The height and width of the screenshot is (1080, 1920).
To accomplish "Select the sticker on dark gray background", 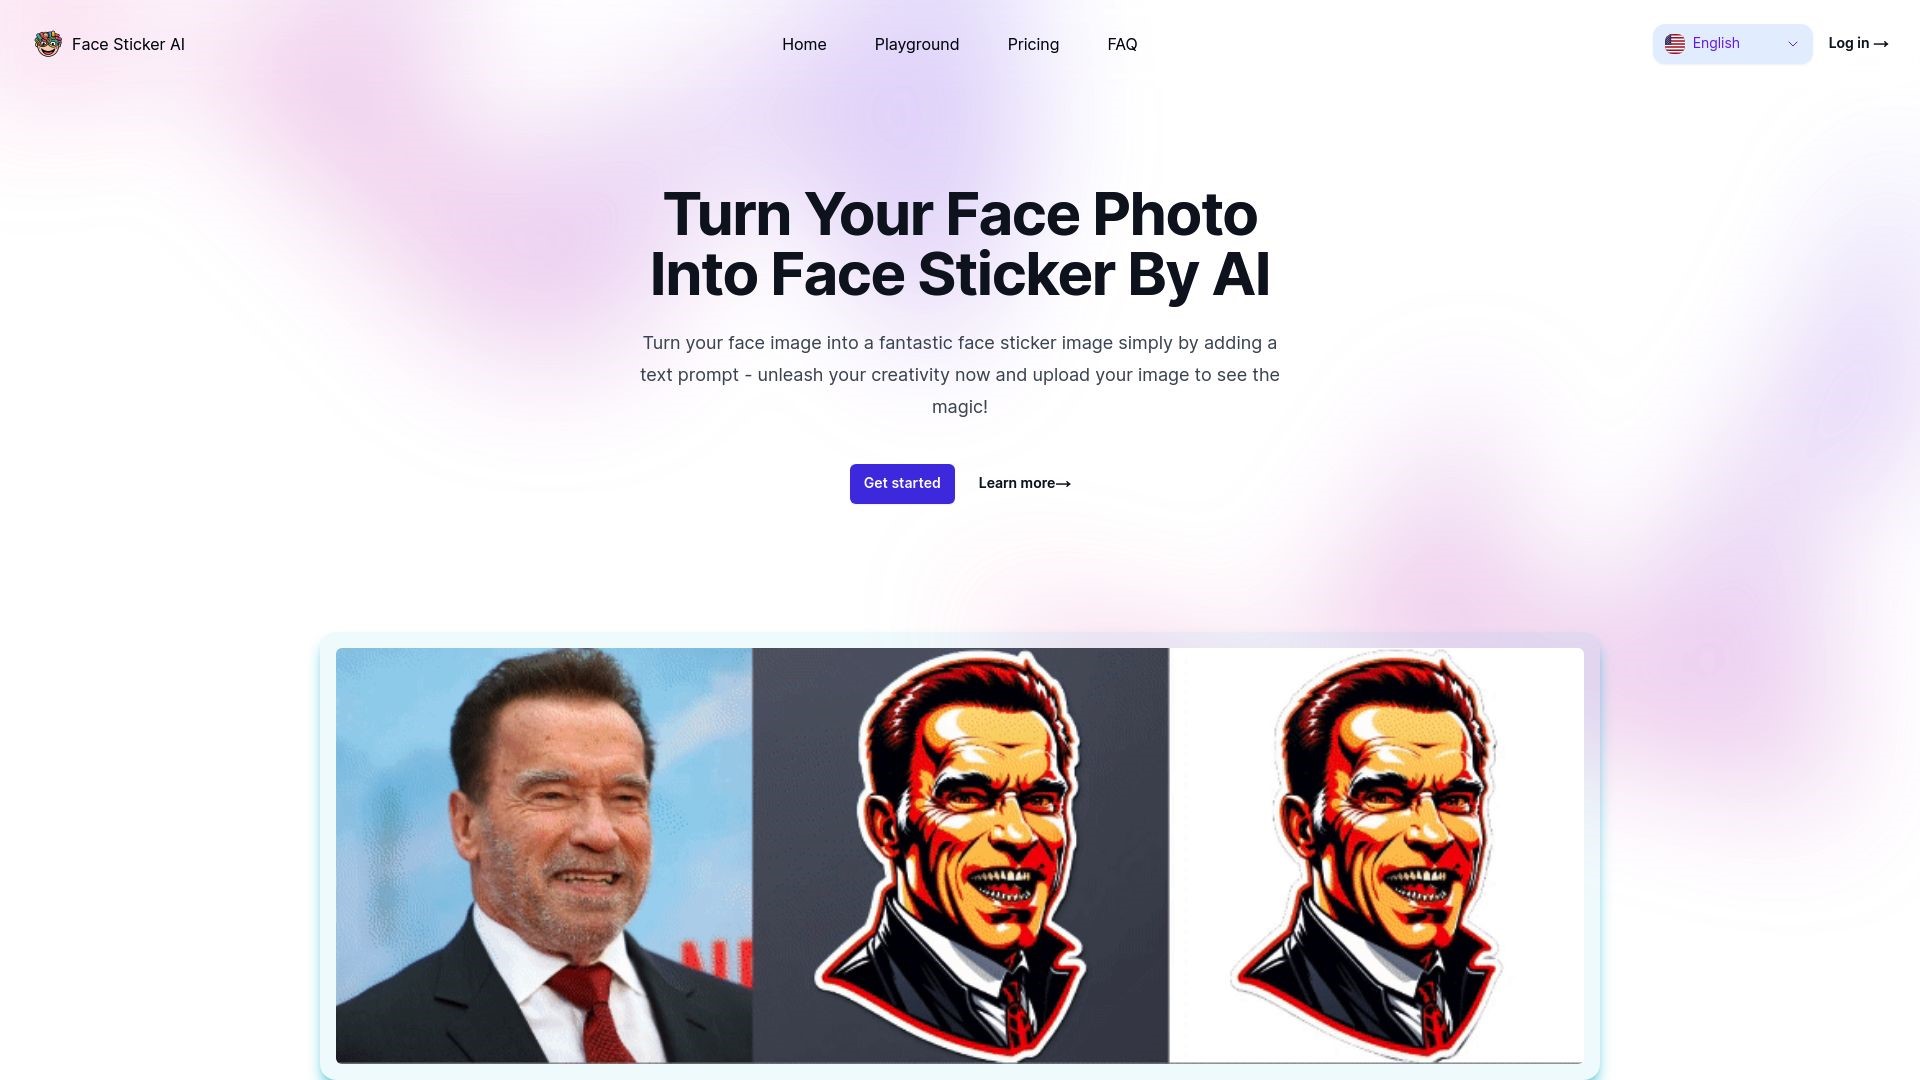I will point(960,855).
